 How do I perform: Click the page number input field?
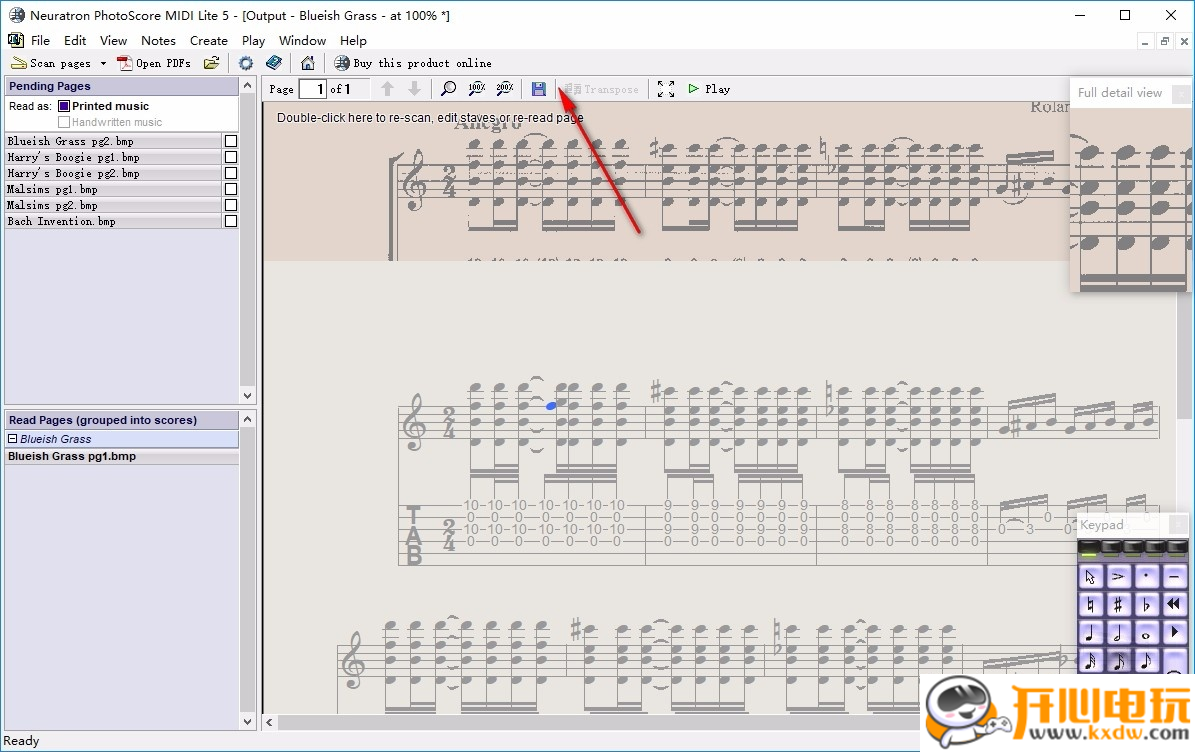[x=313, y=89]
